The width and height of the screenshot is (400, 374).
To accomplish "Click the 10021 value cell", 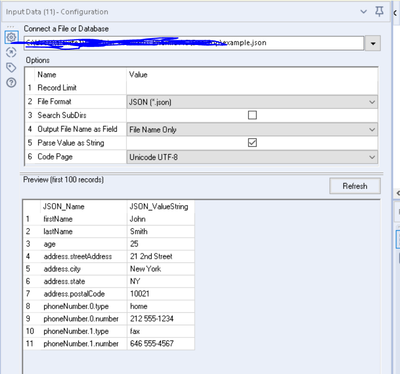I will click(x=161, y=294).
